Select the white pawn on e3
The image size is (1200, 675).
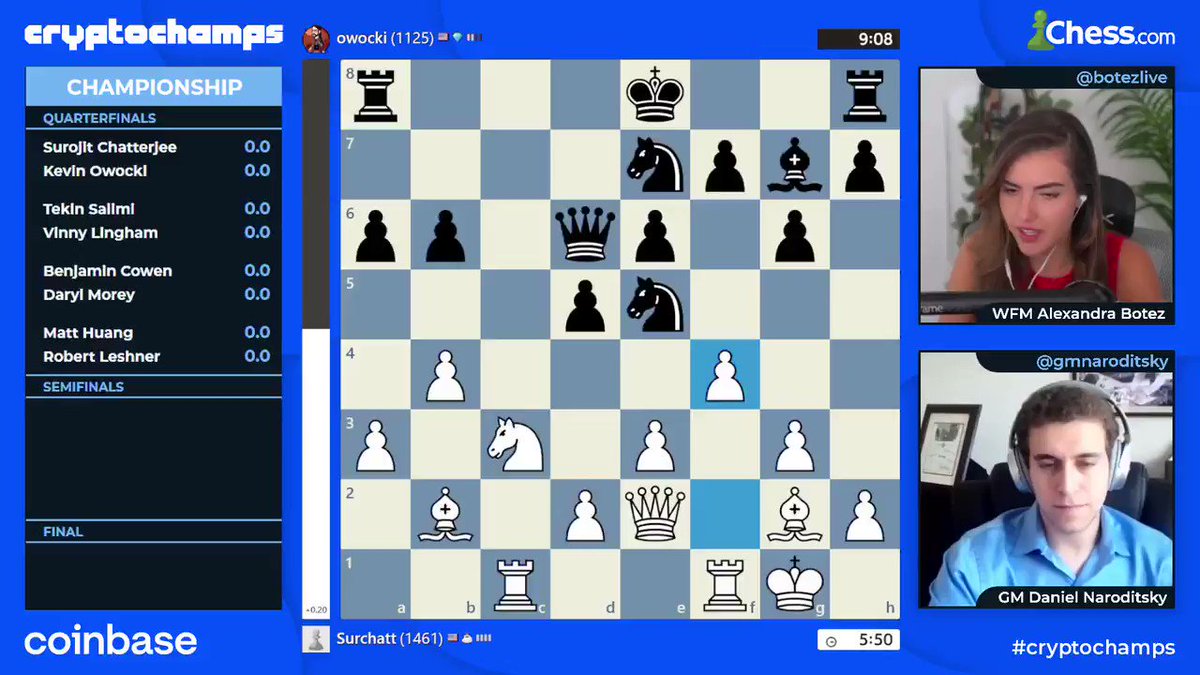pyautogui.click(x=655, y=445)
